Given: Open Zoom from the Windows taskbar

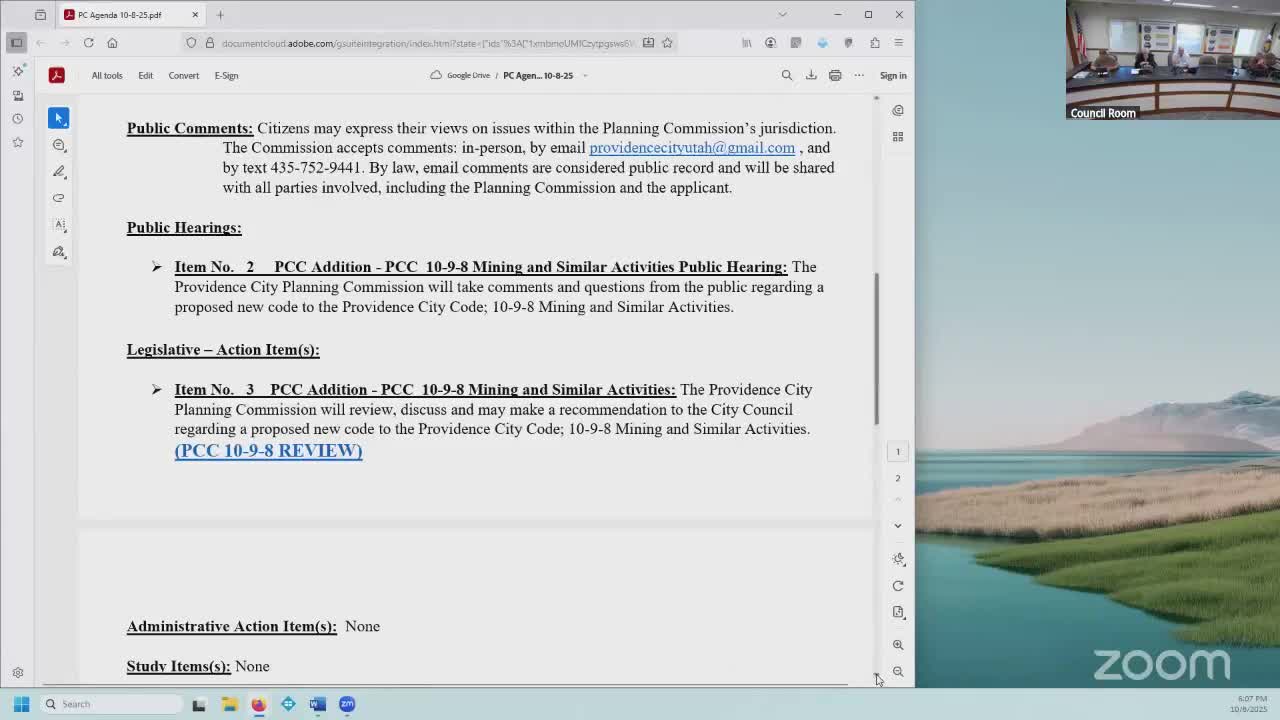Looking at the screenshot, I should pos(347,704).
